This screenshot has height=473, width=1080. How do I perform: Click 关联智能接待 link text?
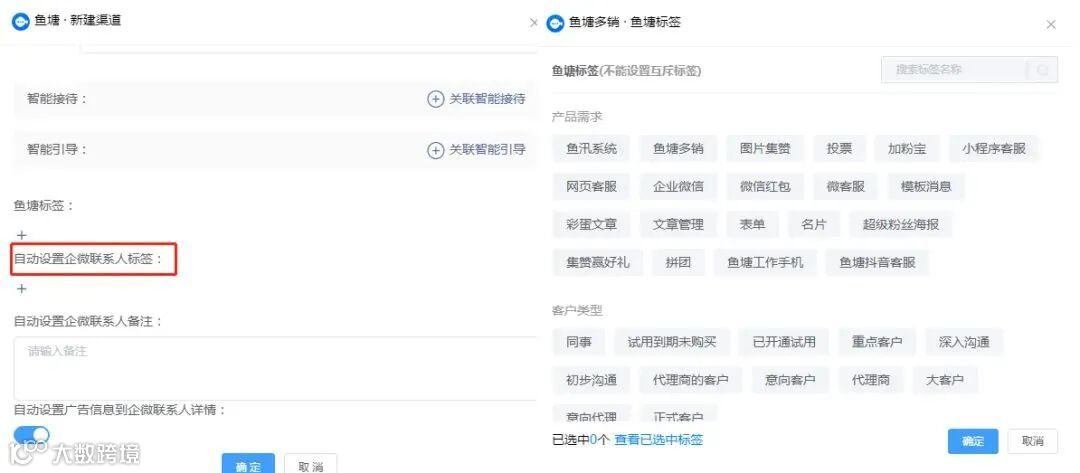487,99
